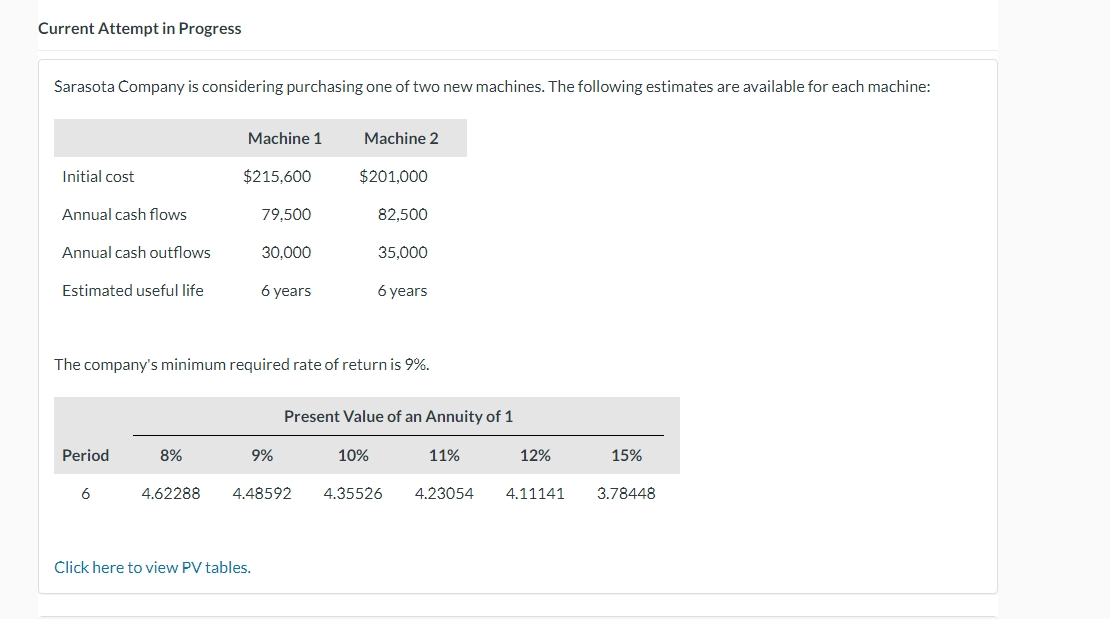The width and height of the screenshot is (1110, 619).
Task: Select the 4.48592 annuity factor
Action: coord(262,494)
